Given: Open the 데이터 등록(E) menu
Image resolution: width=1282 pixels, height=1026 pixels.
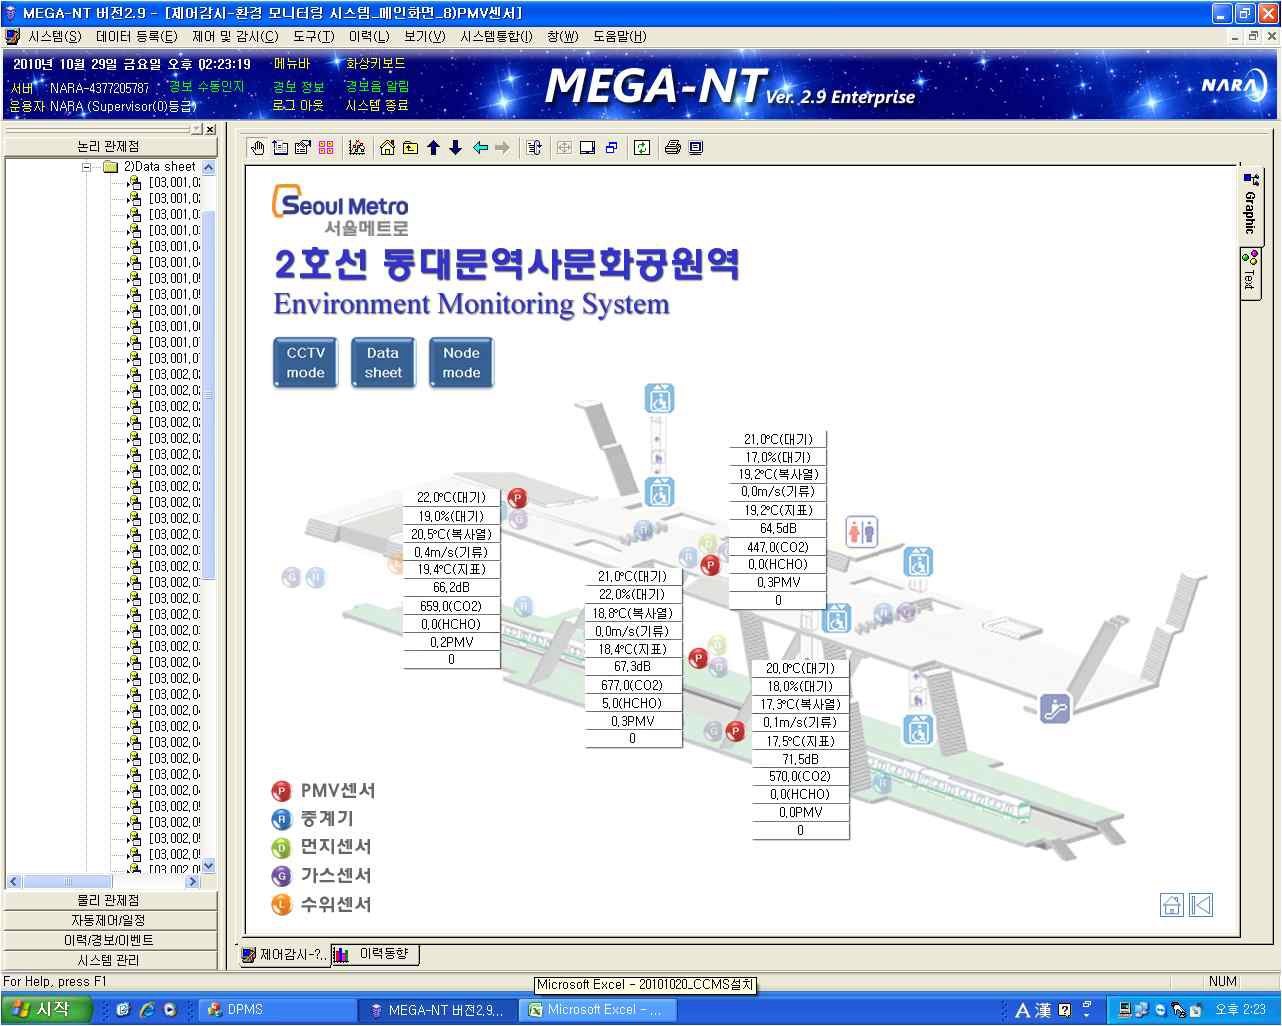Looking at the screenshot, I should click(137, 37).
